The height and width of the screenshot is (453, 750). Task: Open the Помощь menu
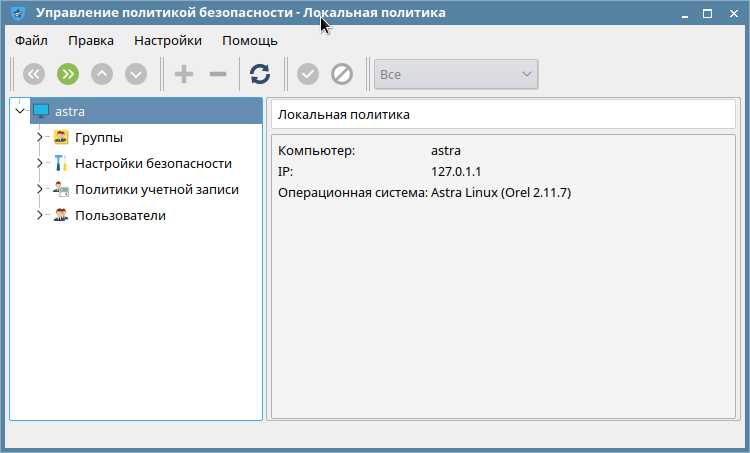(x=250, y=41)
